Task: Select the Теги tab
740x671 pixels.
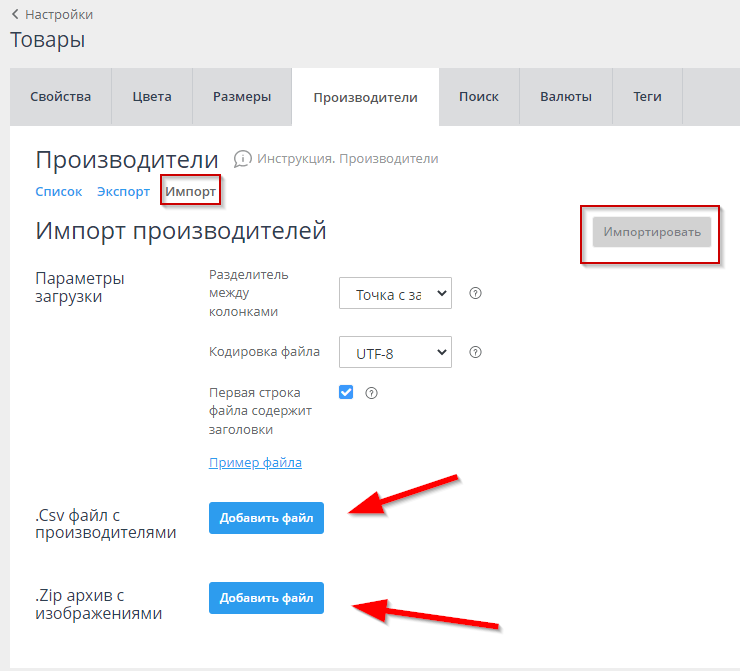Action: (x=647, y=97)
